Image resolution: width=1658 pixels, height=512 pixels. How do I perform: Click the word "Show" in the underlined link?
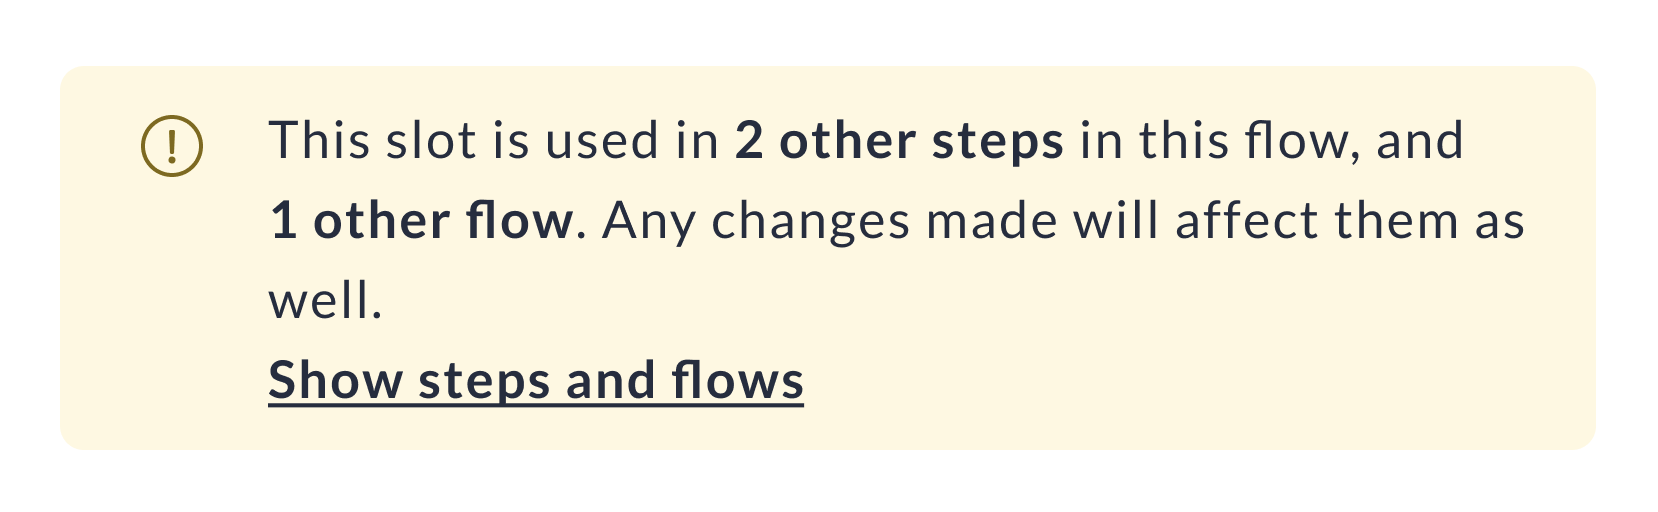click(335, 381)
